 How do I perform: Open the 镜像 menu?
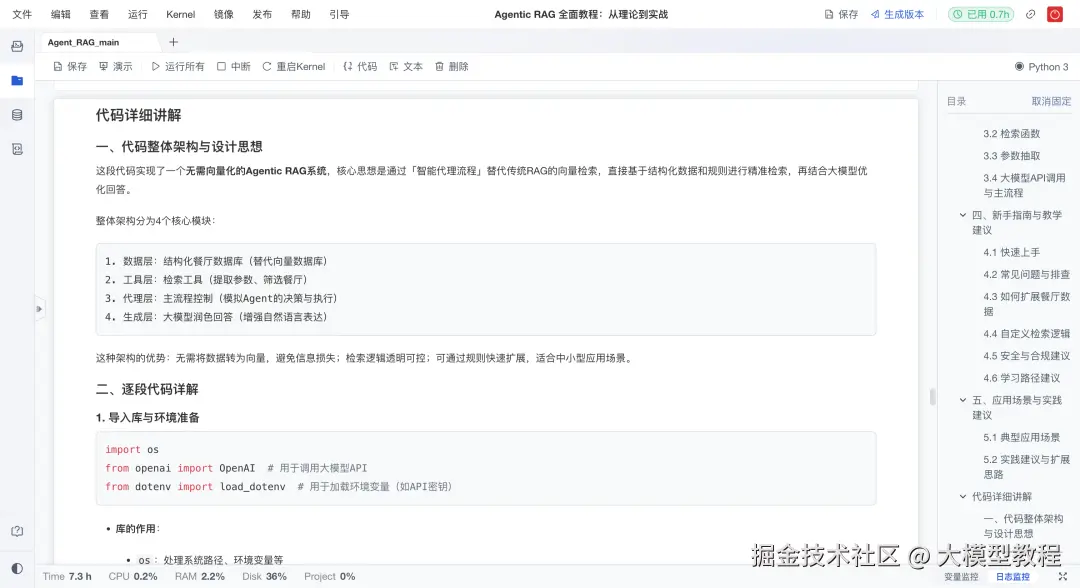click(224, 14)
